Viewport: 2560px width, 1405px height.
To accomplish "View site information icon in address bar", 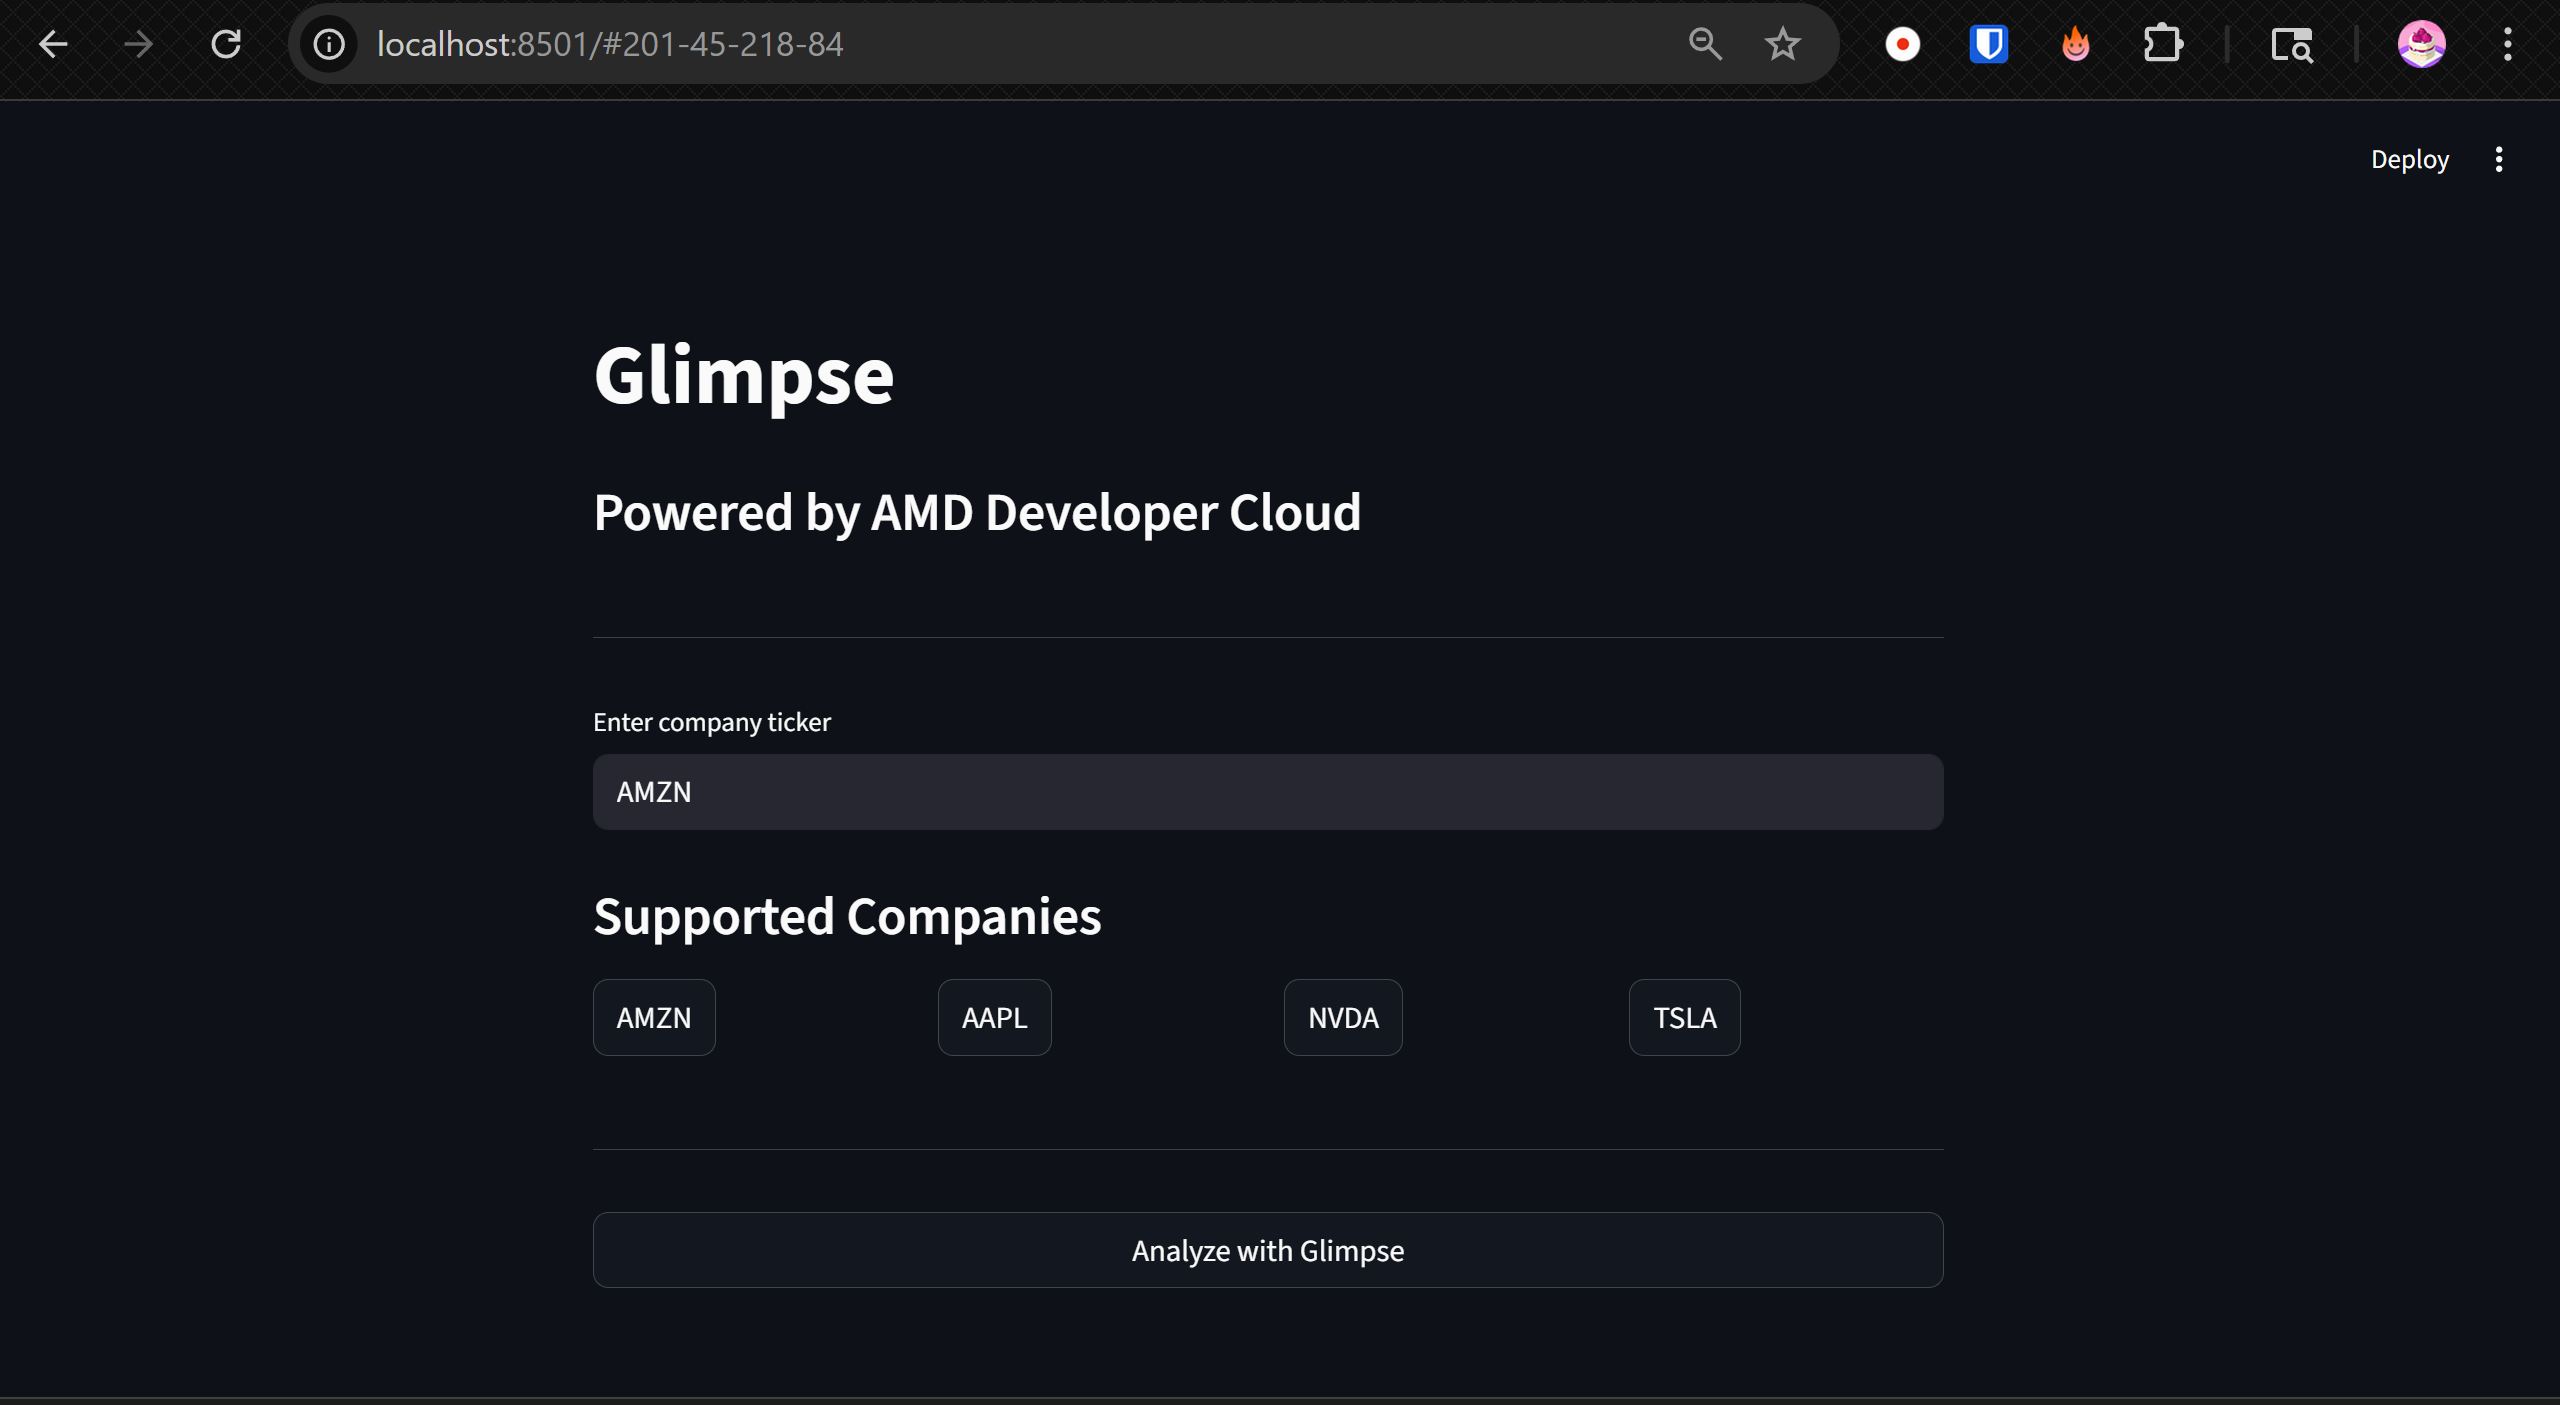I will click(x=329, y=44).
